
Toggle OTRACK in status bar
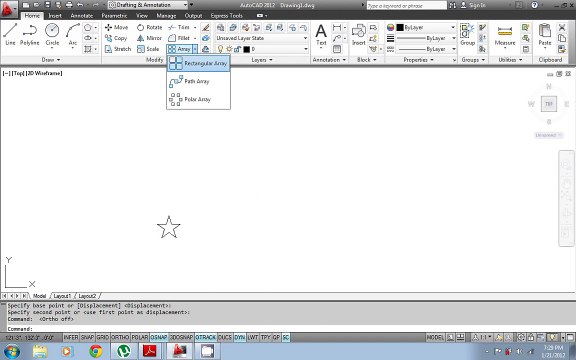(206, 337)
